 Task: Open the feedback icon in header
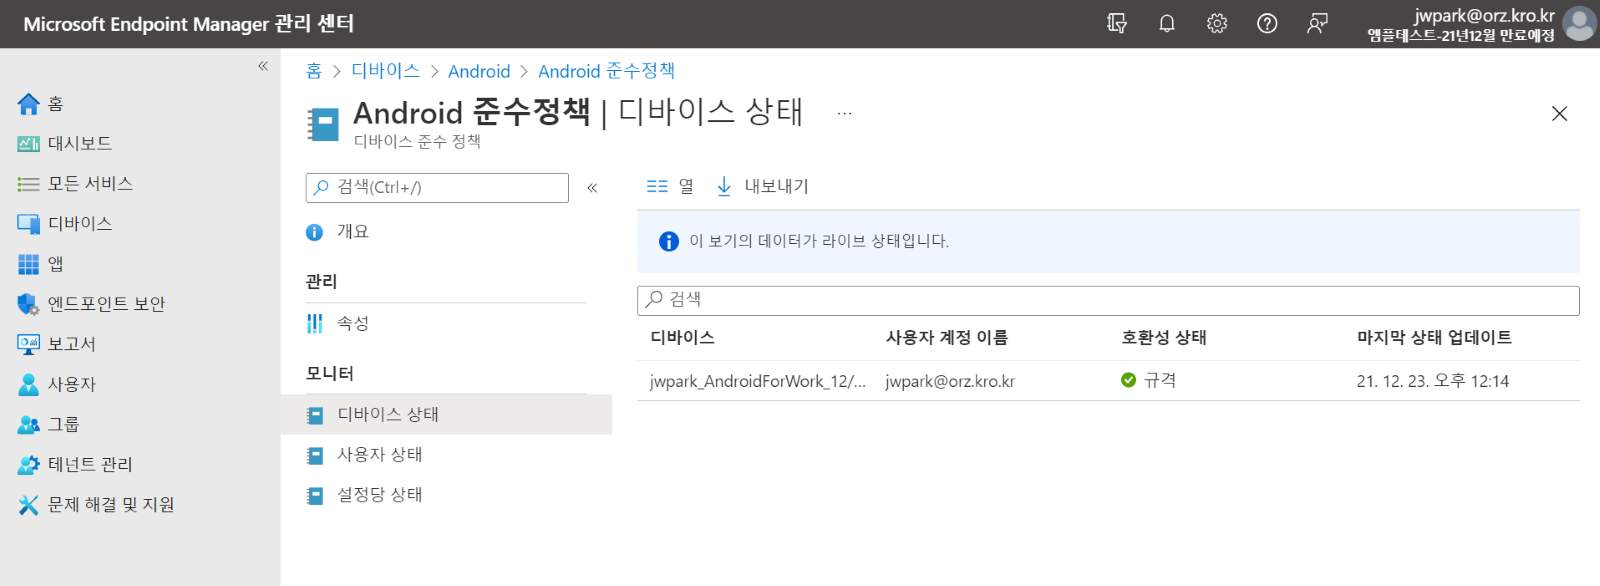1317,23
